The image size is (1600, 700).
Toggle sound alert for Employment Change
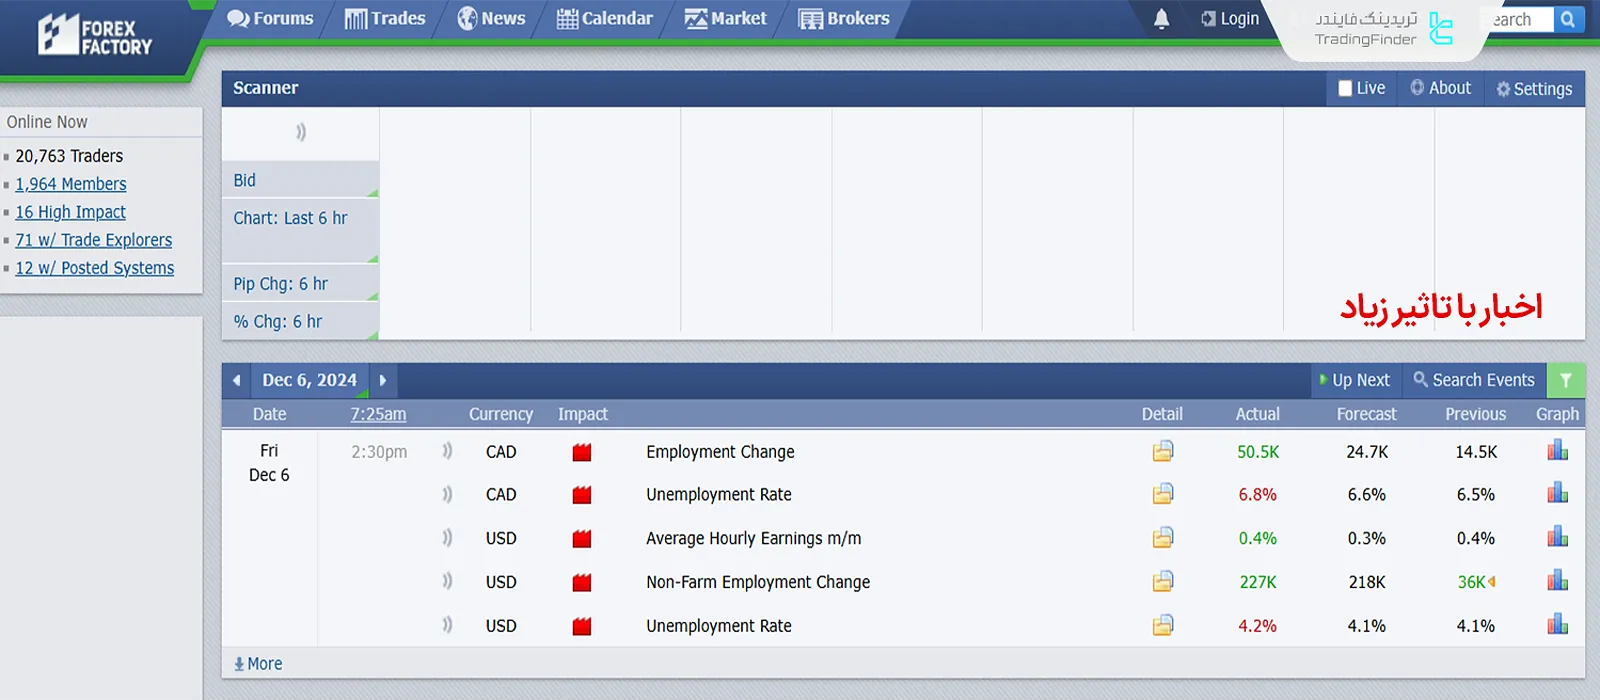pos(447,452)
